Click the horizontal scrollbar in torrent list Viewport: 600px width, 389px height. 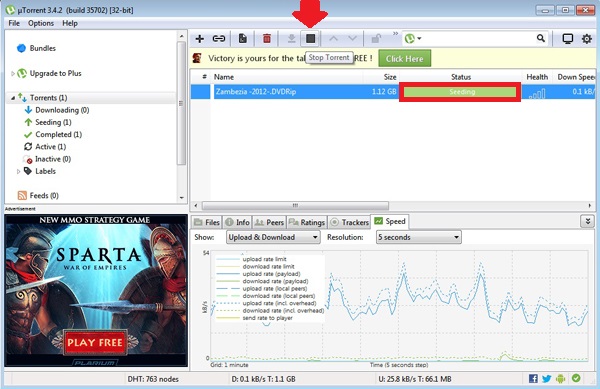[295, 206]
